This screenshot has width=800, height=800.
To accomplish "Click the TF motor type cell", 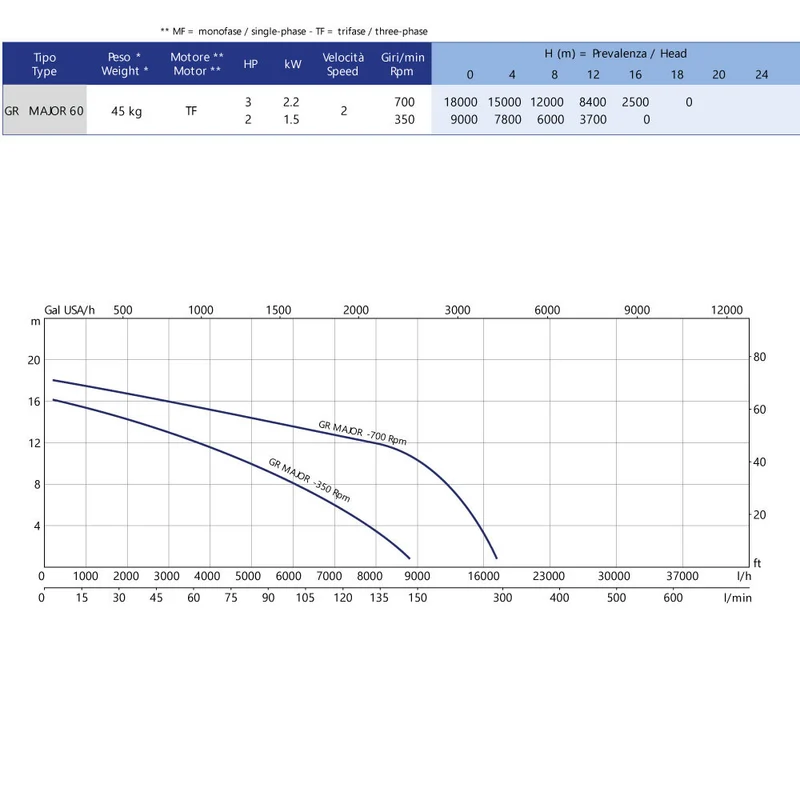I will 191,111.
